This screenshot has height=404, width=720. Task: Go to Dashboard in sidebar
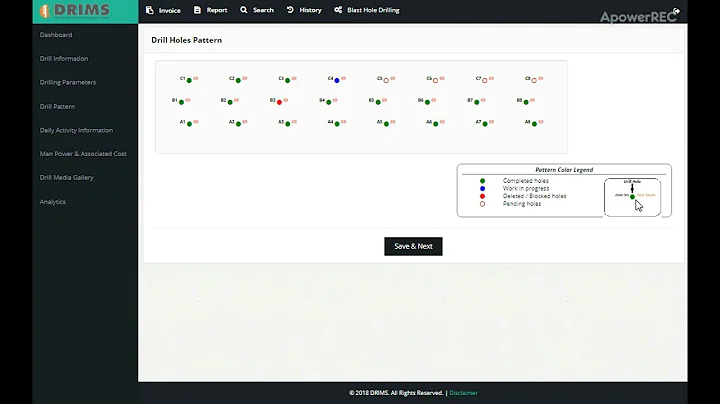tap(56, 35)
